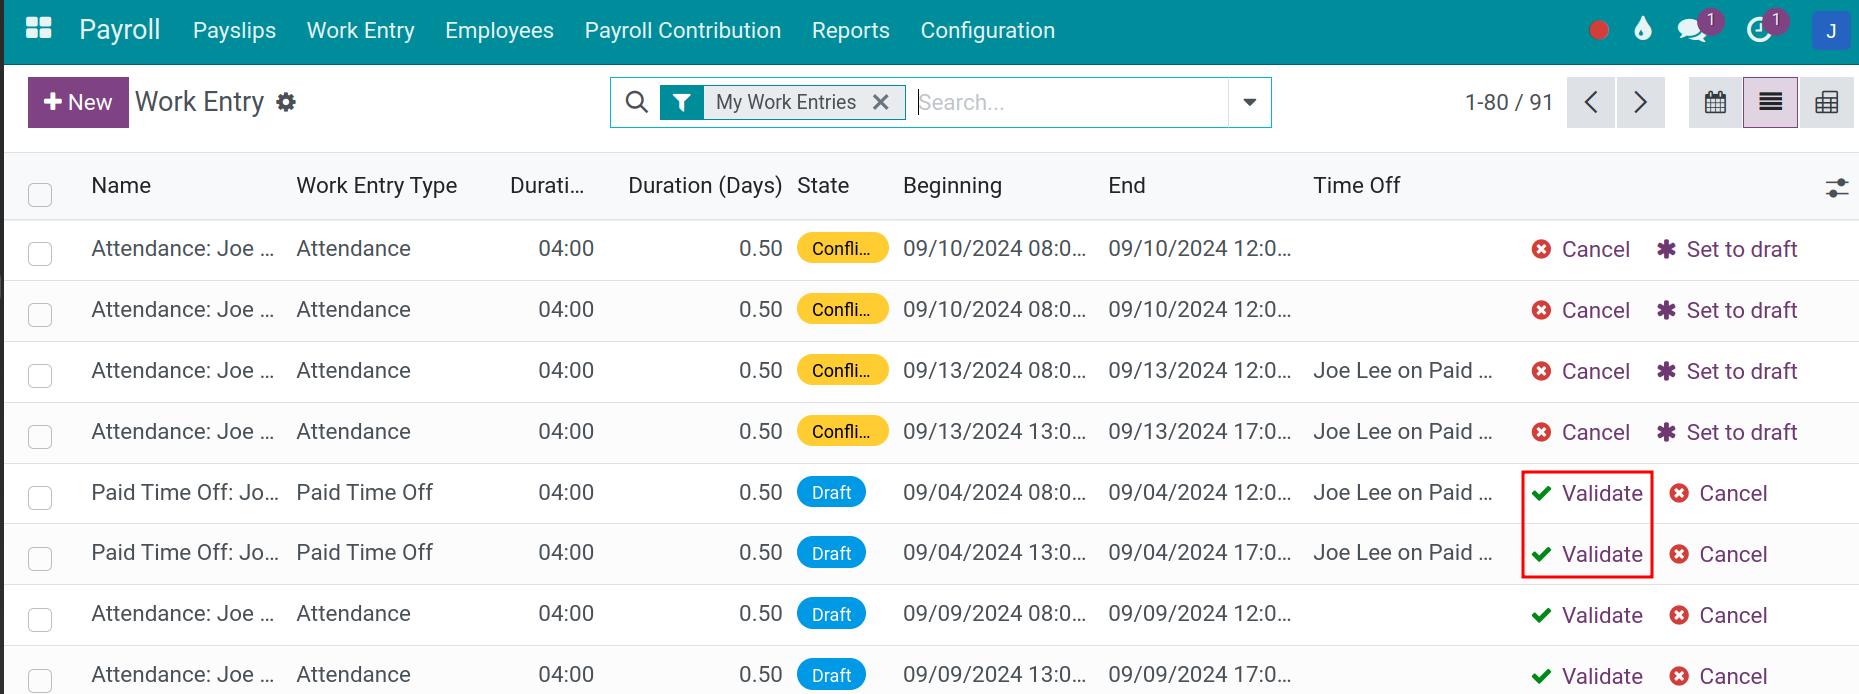Check the 09/13/2024 13:00 attendance row
The height and width of the screenshot is (694, 1859).
coord(40,437)
